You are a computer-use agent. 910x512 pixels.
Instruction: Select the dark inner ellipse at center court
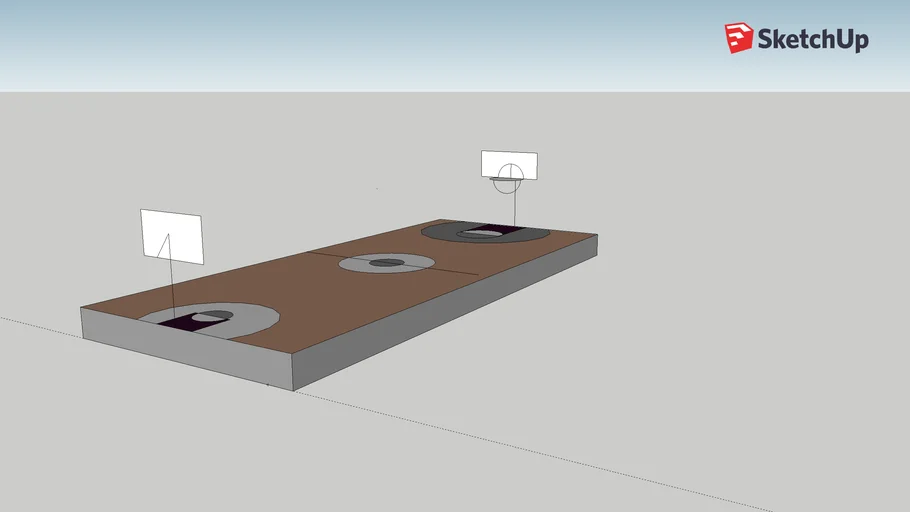pos(387,263)
